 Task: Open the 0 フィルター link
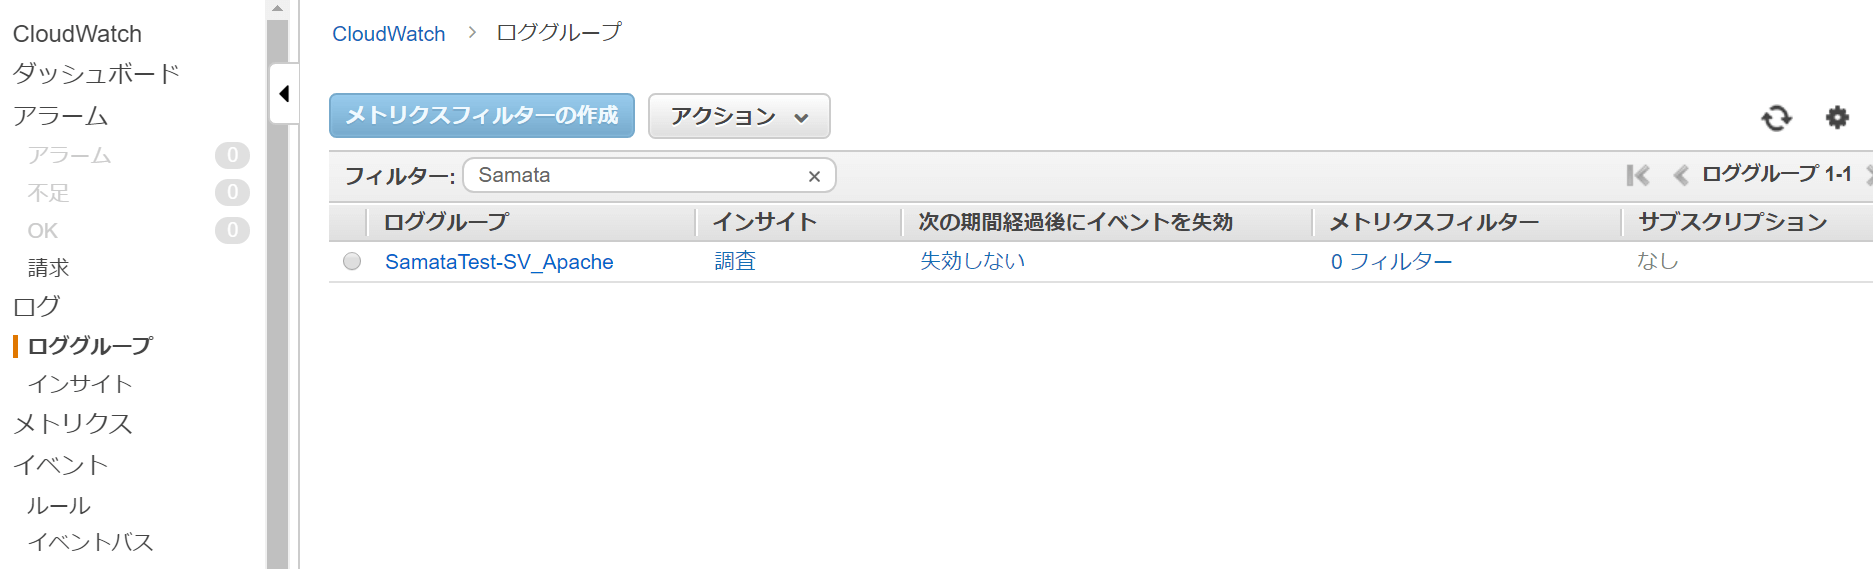point(1390,262)
